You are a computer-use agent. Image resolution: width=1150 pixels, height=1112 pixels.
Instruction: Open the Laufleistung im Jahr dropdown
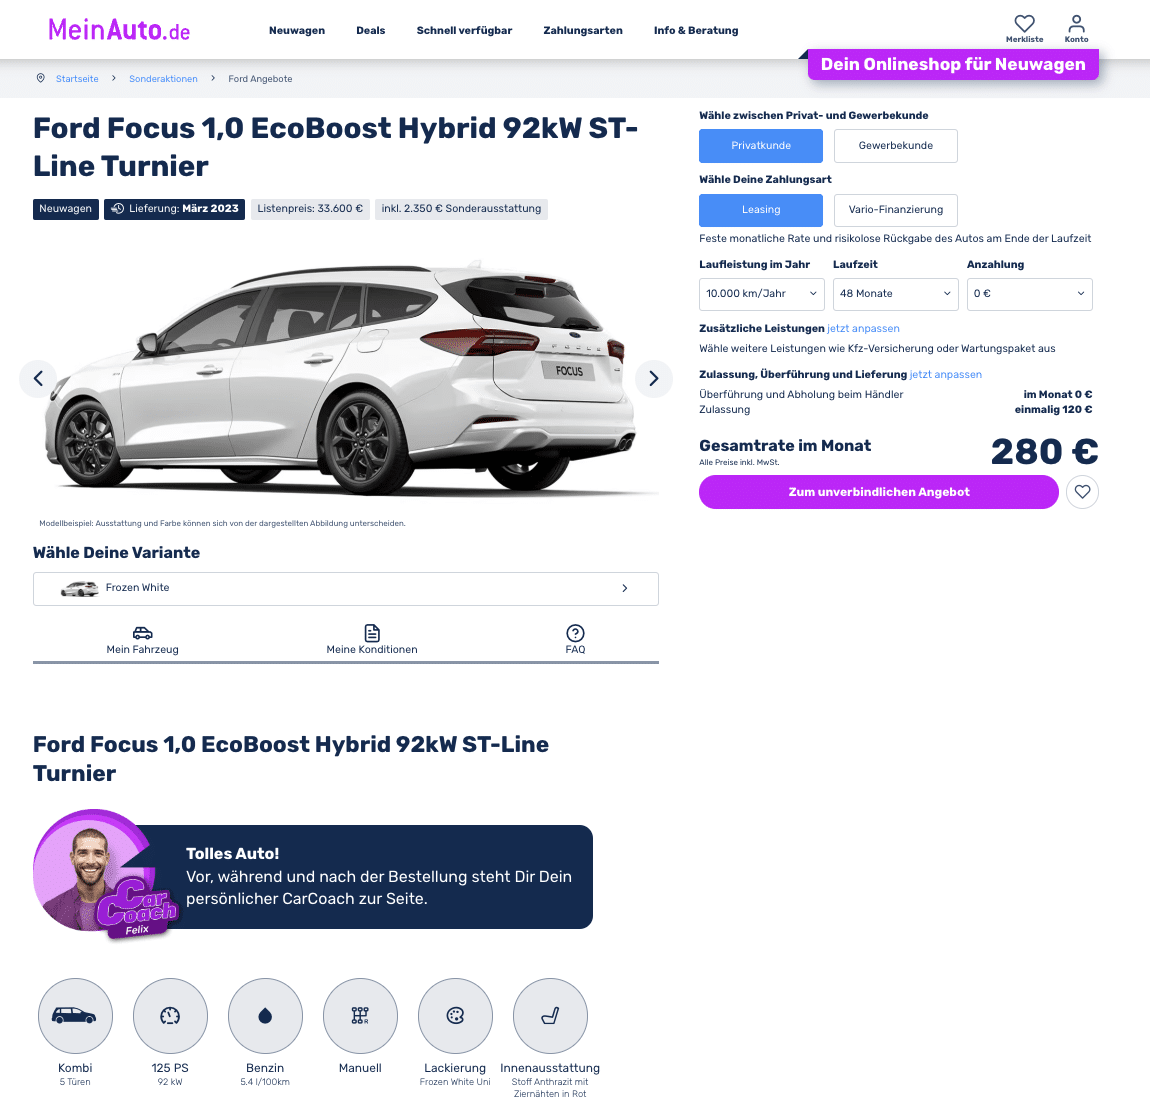click(x=761, y=294)
